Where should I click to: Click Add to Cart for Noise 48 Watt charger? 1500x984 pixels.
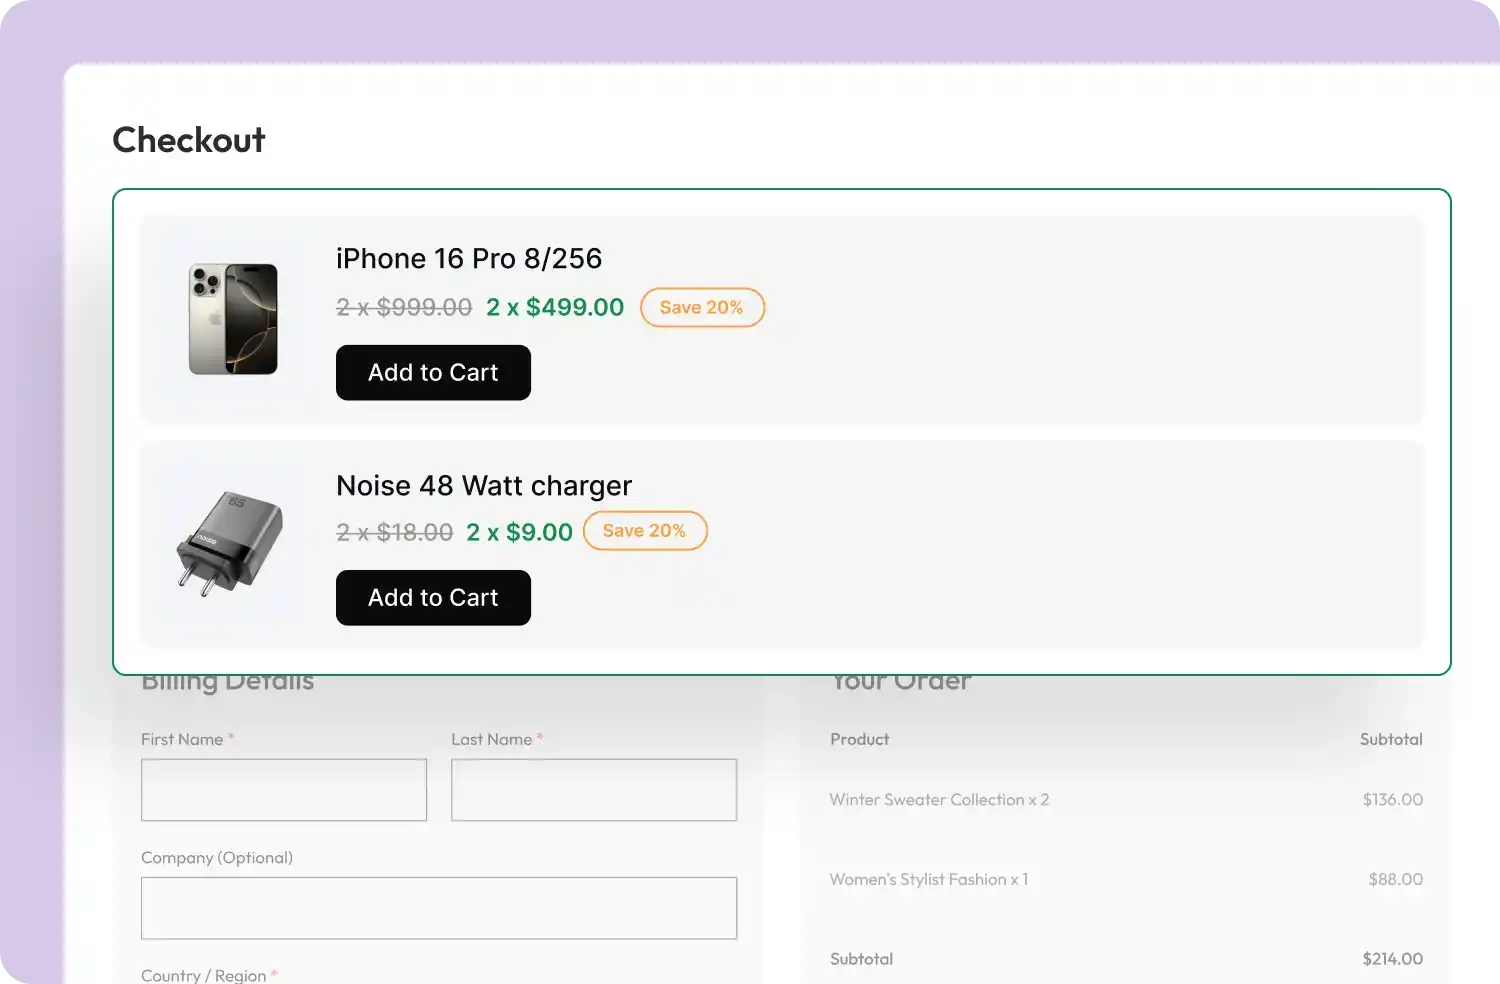tap(433, 597)
